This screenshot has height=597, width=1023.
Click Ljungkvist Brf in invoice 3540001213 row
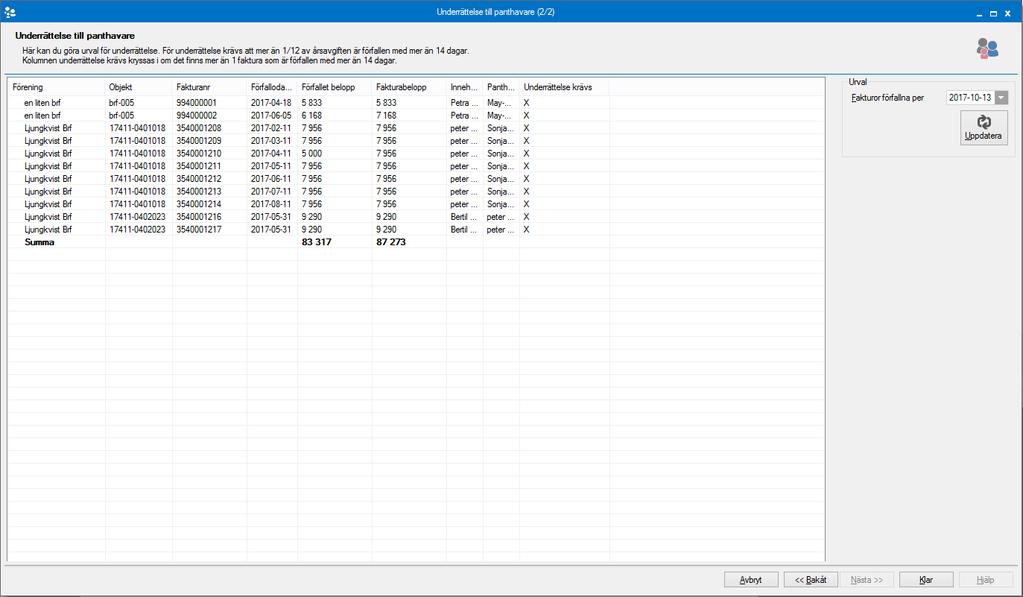48,191
